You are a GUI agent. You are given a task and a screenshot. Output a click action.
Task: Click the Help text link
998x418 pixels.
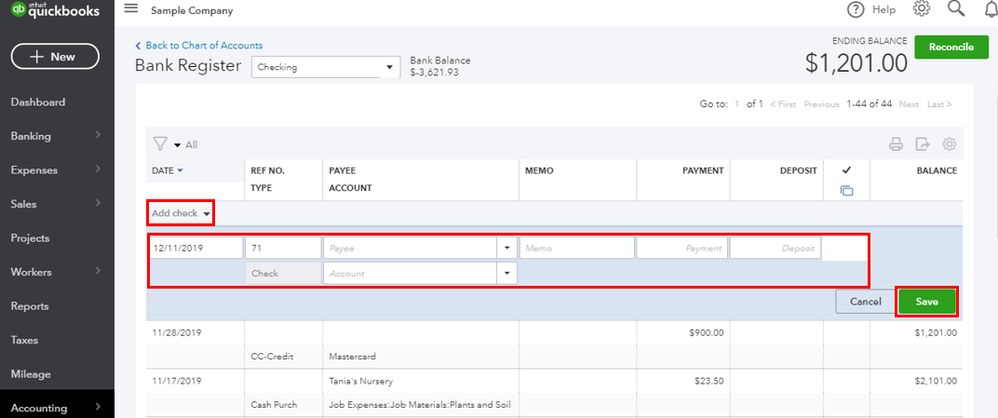point(883,10)
